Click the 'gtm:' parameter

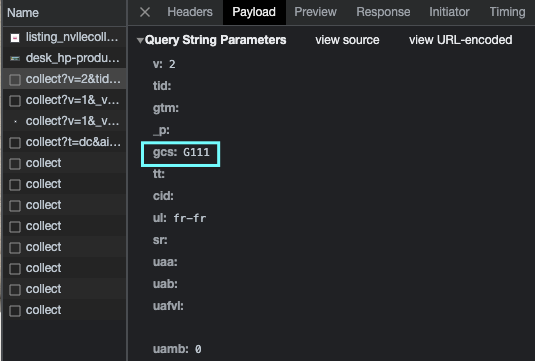click(x=166, y=108)
